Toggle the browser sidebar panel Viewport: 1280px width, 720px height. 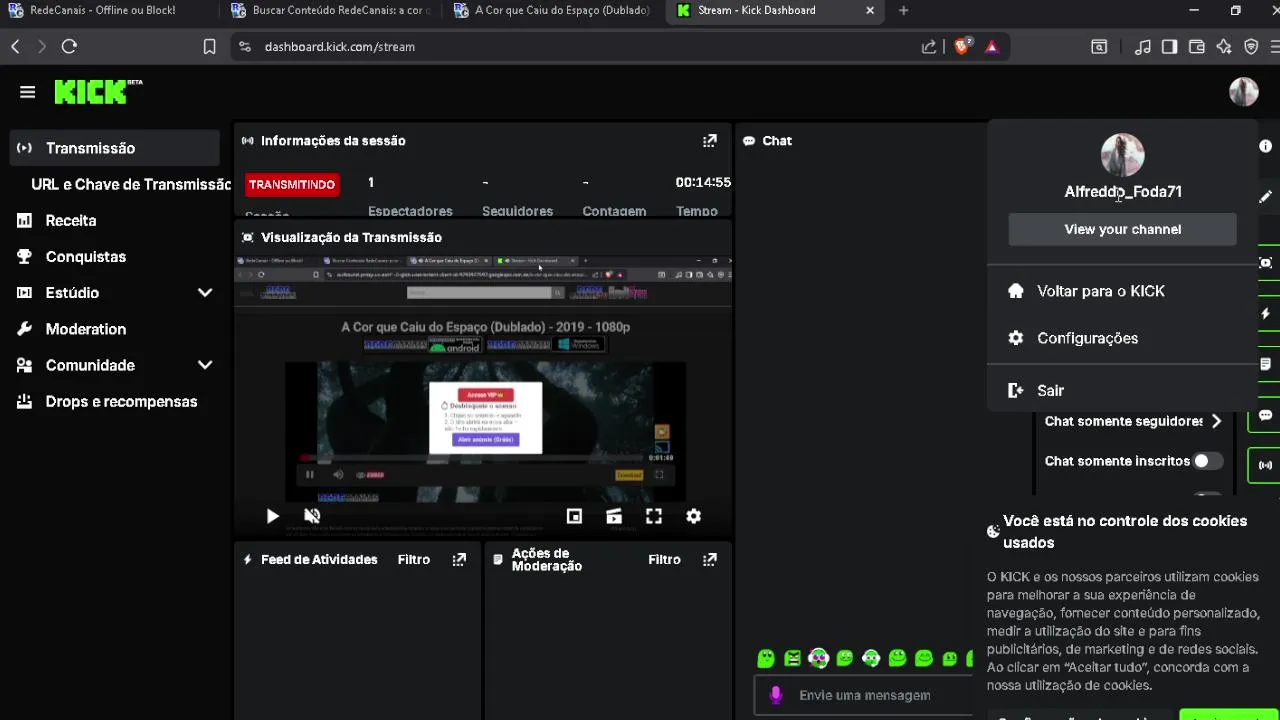tap(1169, 46)
